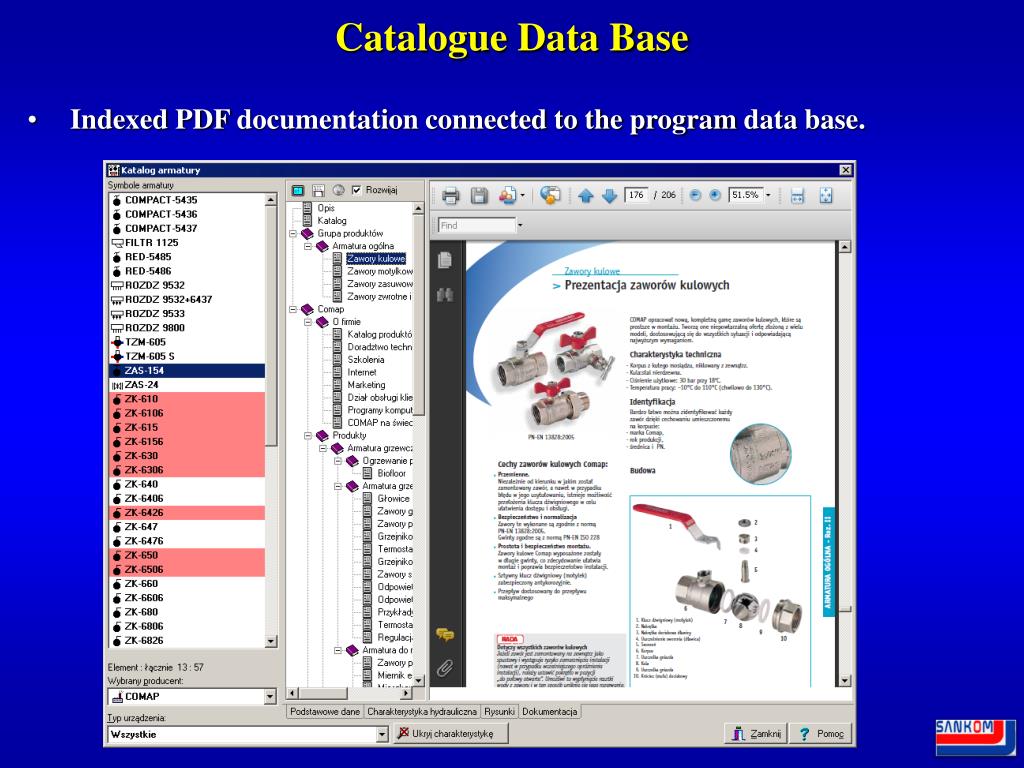
Task: Fit PDF page to width icon
Action: click(797, 195)
